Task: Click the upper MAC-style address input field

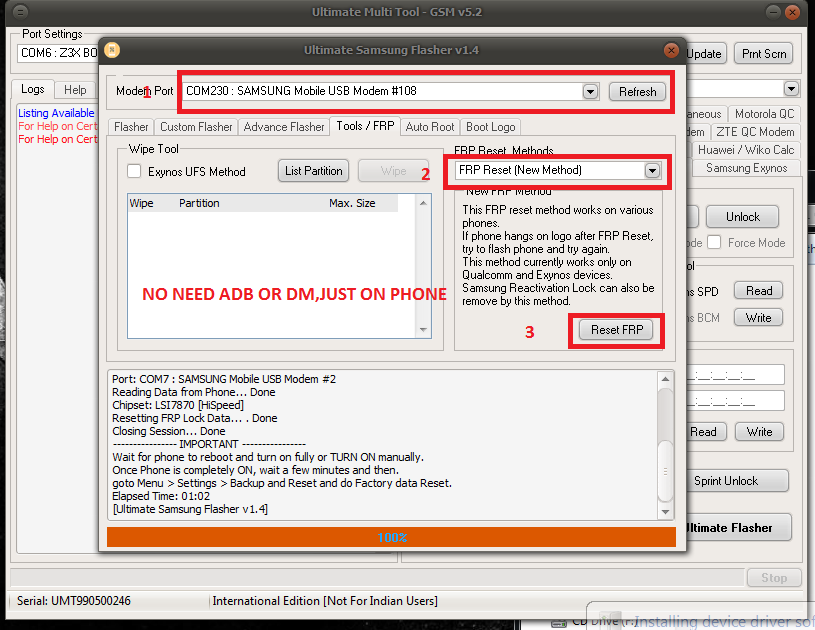Action: (x=735, y=375)
